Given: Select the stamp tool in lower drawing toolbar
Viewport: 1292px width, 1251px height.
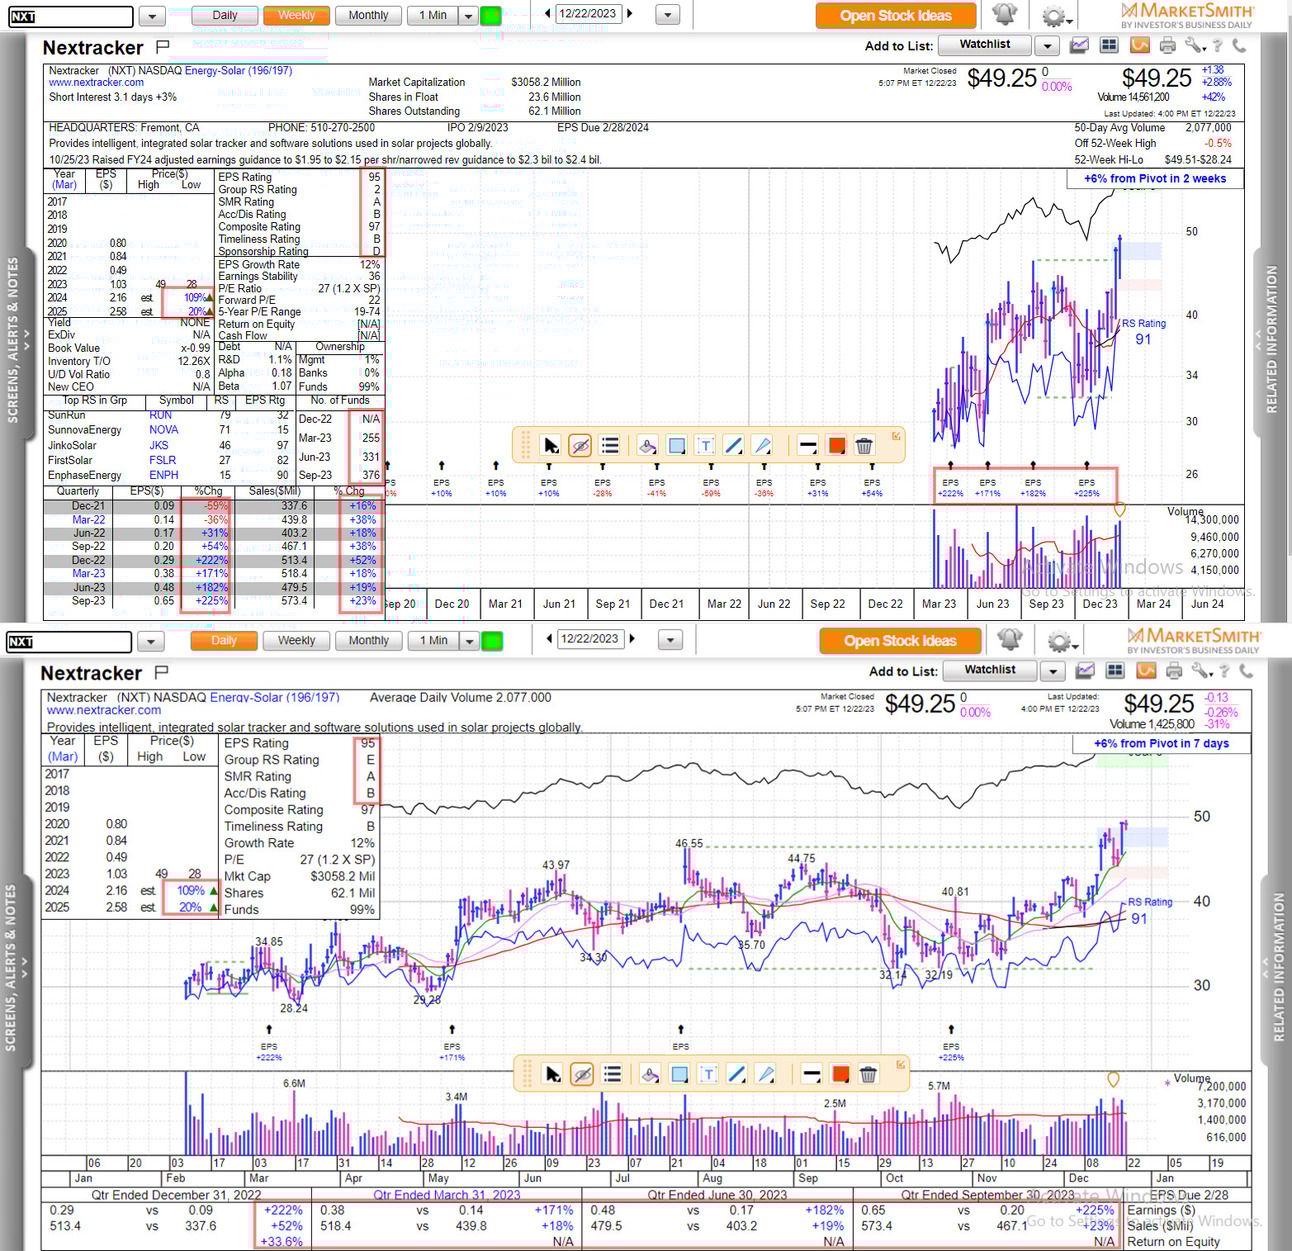Looking at the screenshot, I should [650, 1074].
